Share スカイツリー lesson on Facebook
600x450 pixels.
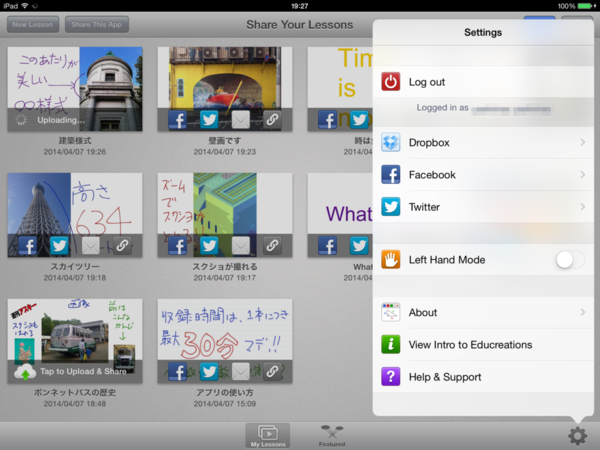[28, 246]
